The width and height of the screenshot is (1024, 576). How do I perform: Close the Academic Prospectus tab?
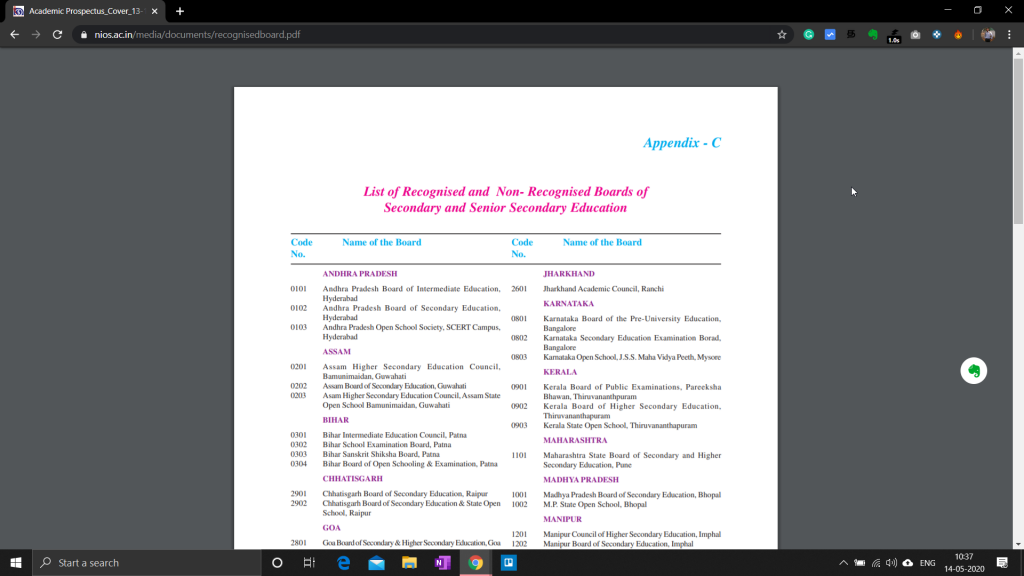pos(155,11)
